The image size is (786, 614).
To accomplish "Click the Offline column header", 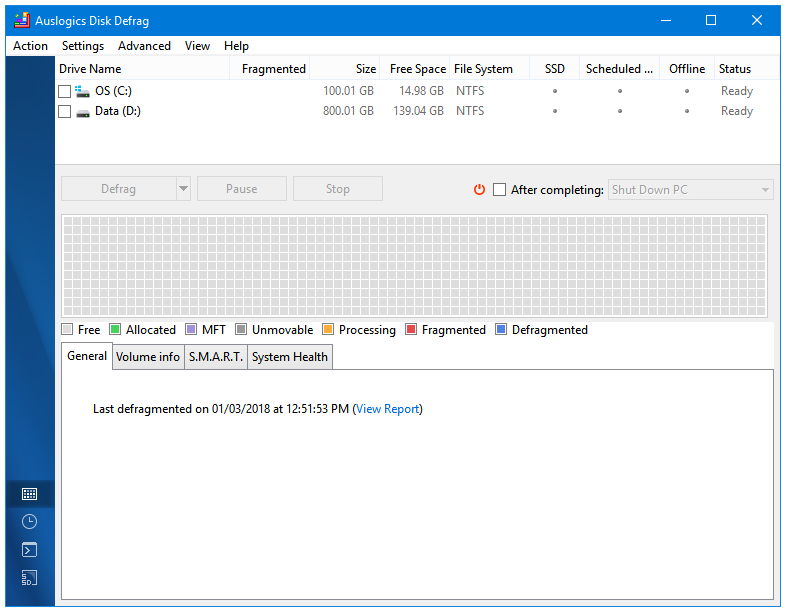I will point(687,69).
